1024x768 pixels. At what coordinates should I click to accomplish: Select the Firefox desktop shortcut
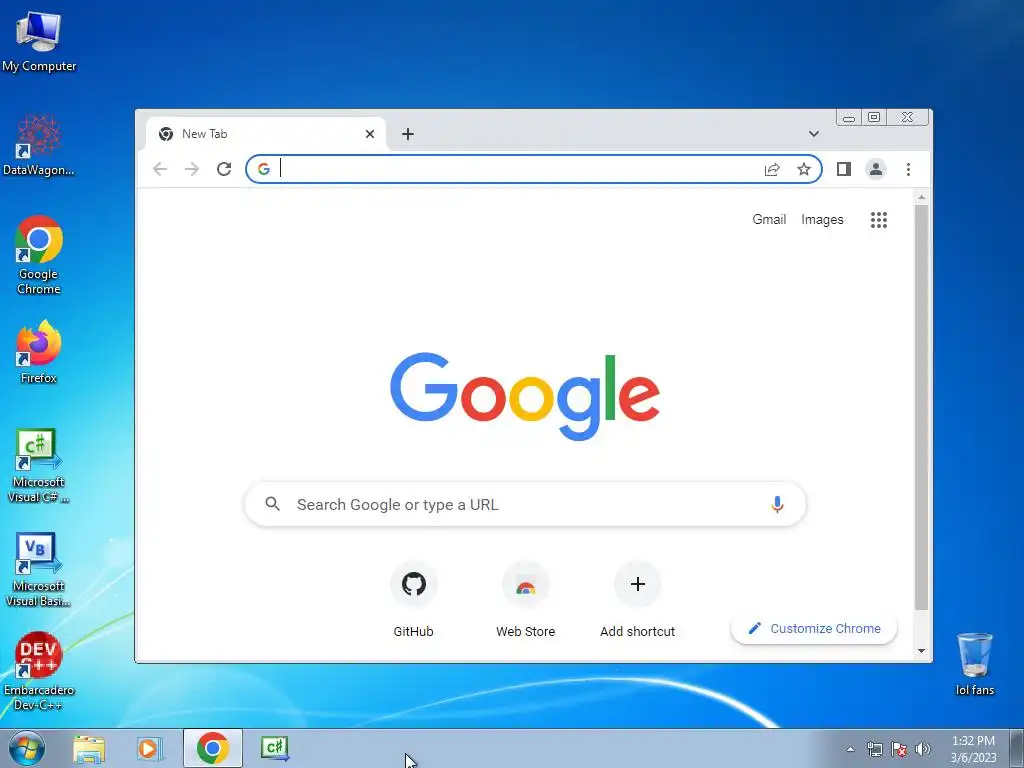(39, 352)
